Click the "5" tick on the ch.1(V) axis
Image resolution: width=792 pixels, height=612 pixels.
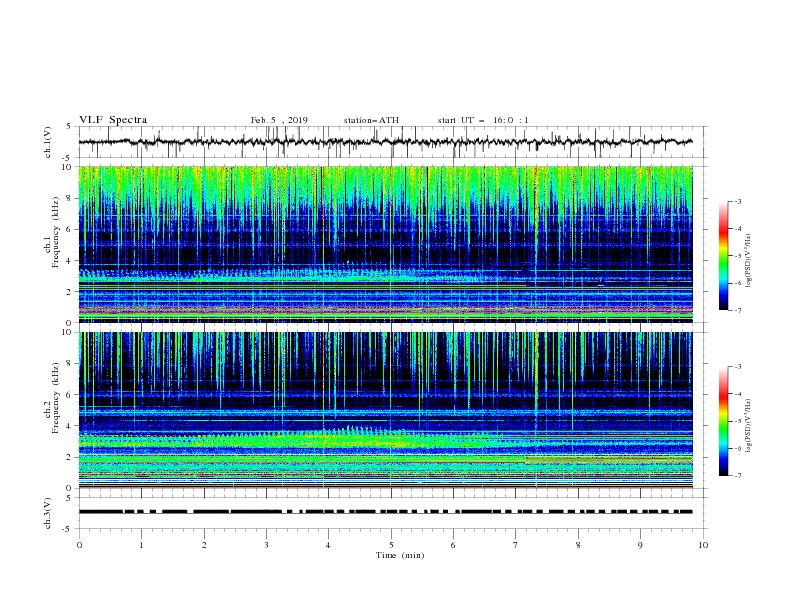click(69, 126)
